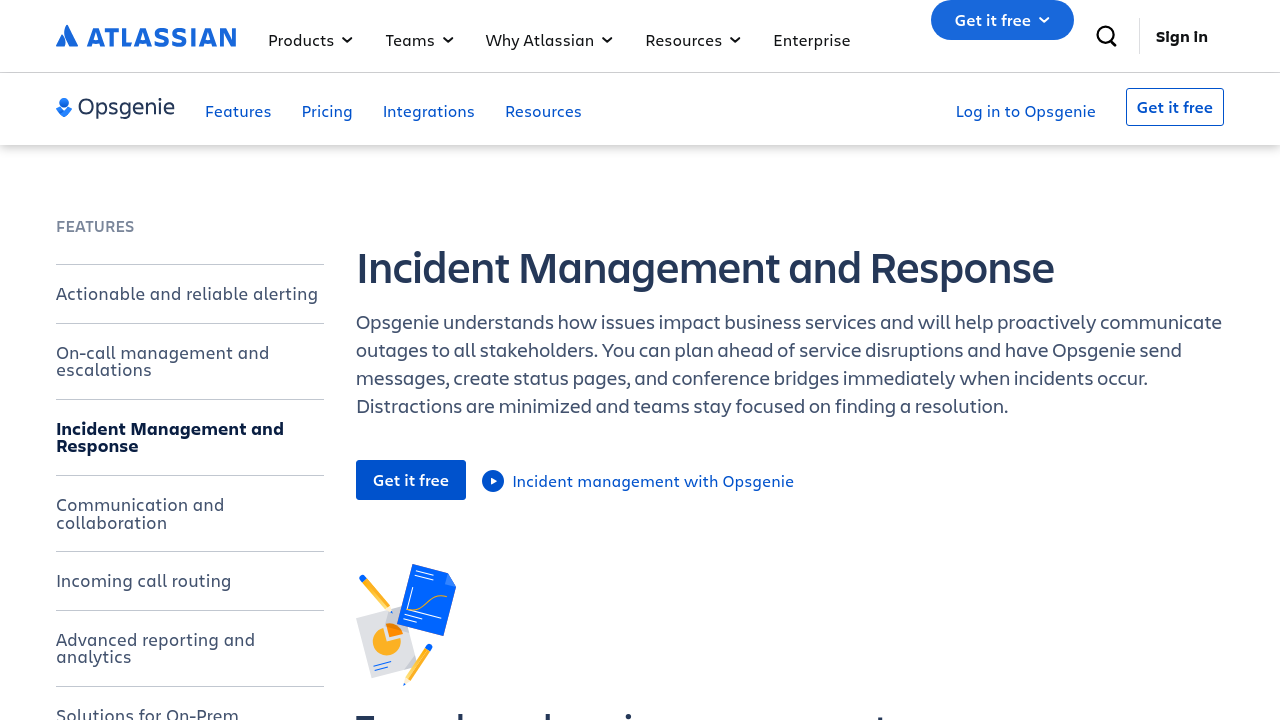The image size is (1280, 720).
Task: Expand the Teams dropdown menu
Action: tap(419, 40)
